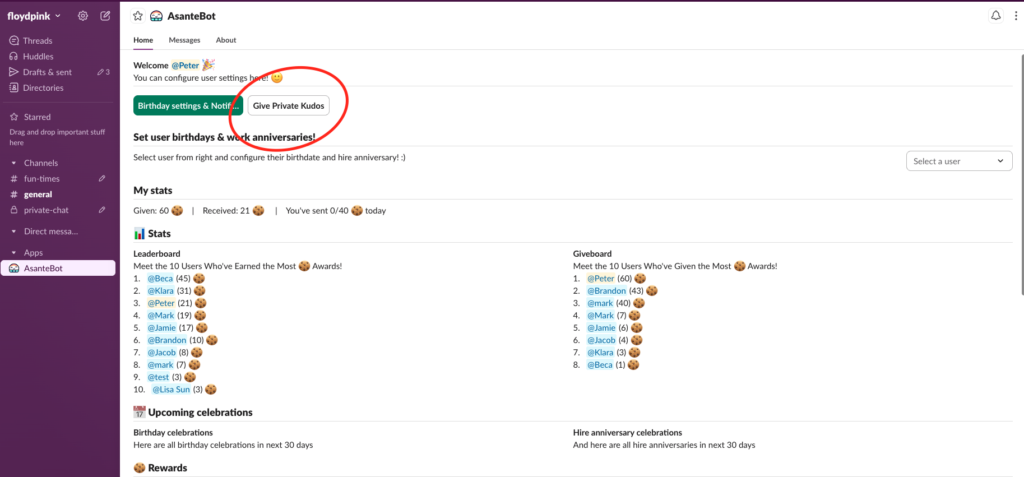The width and height of the screenshot is (1024, 477).
Task: Open notification bell settings
Action: [x=995, y=16]
